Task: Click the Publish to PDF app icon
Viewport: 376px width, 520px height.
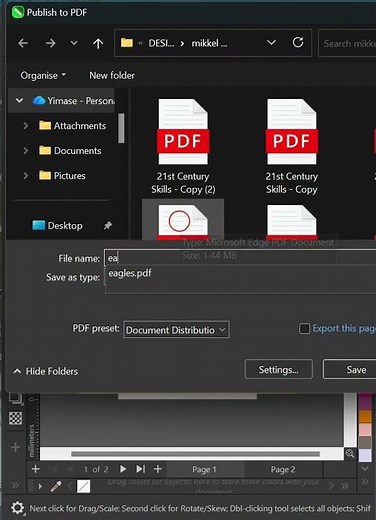Action: tap(17, 12)
